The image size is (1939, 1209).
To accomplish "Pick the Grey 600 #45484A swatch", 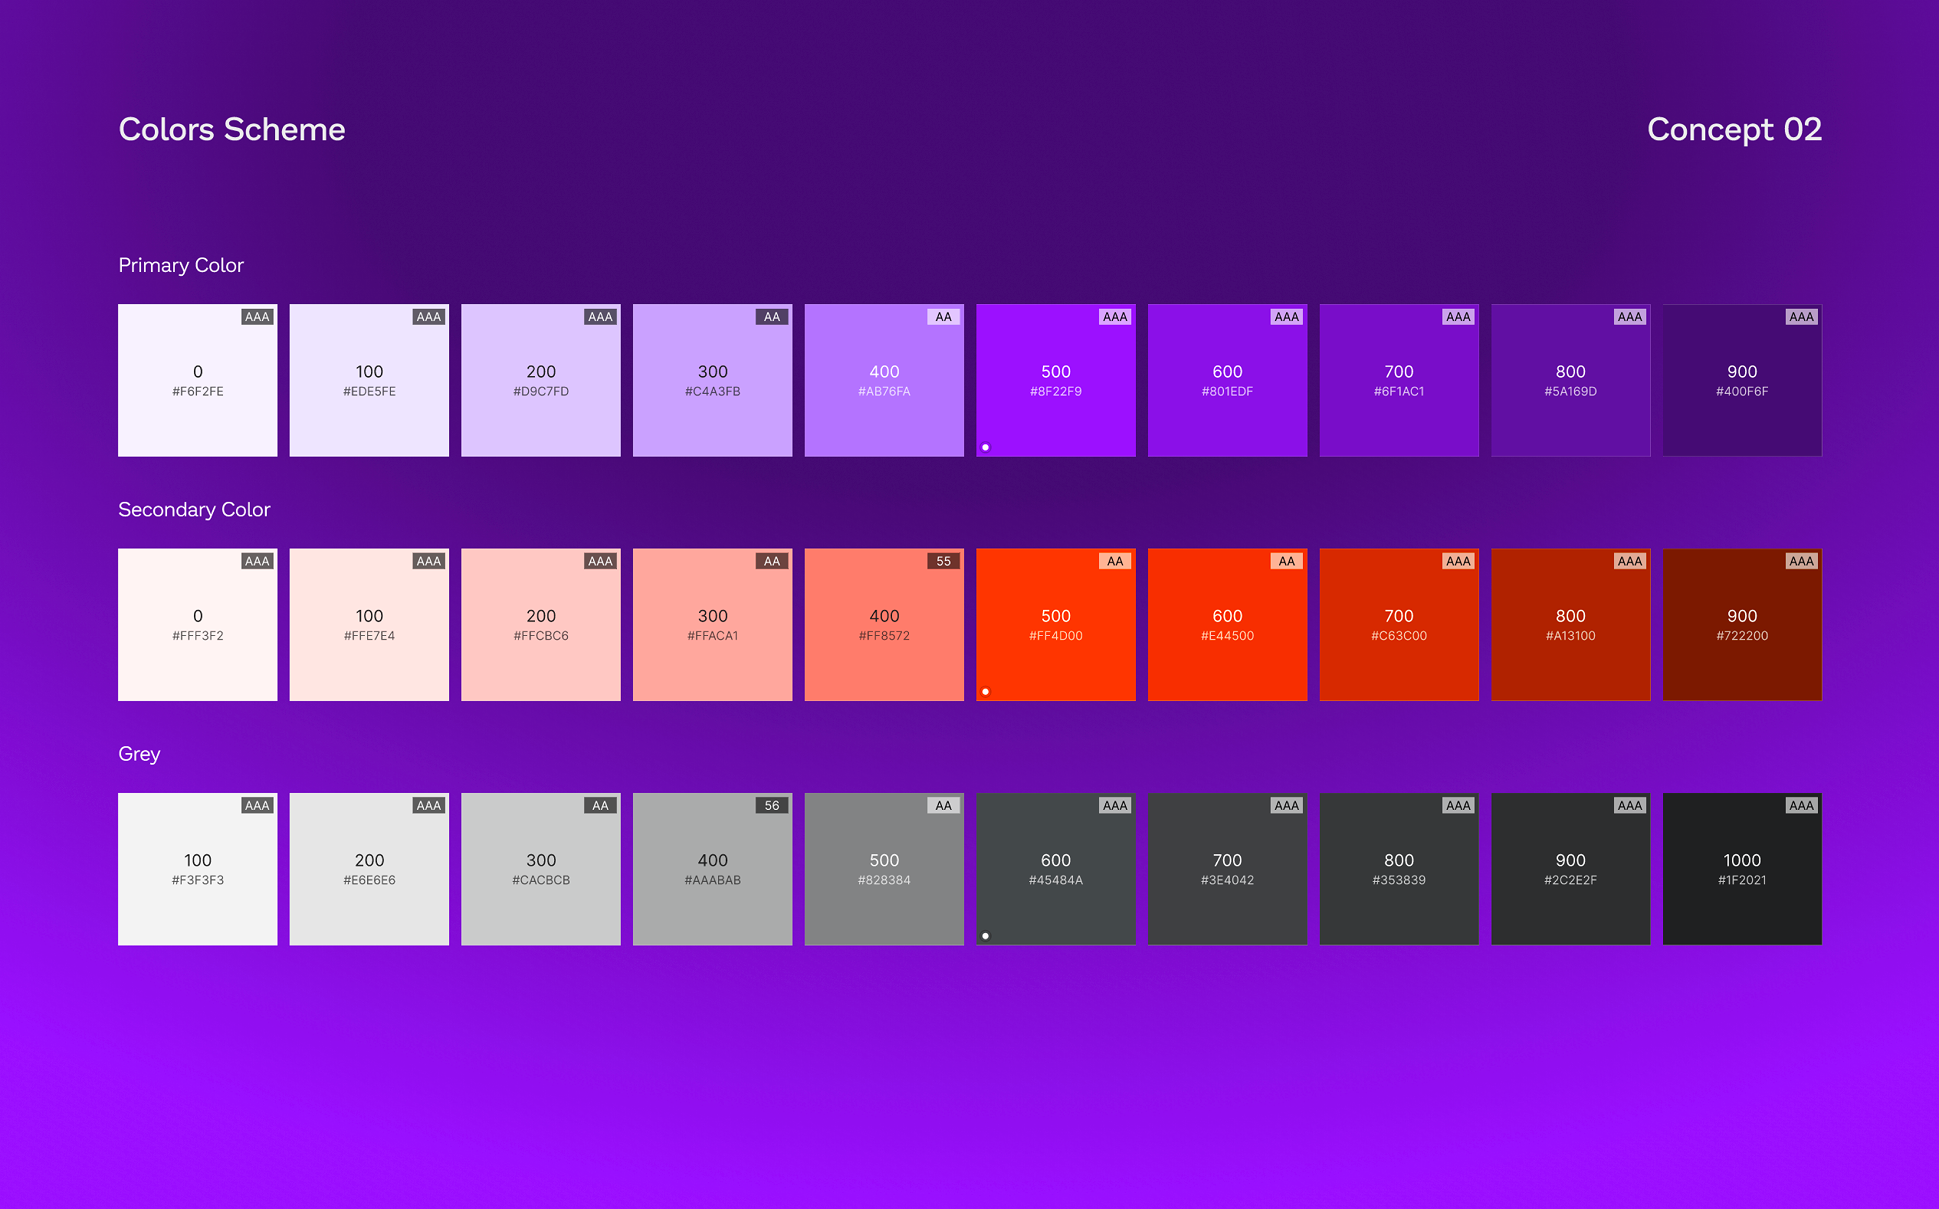I will pos(1055,869).
